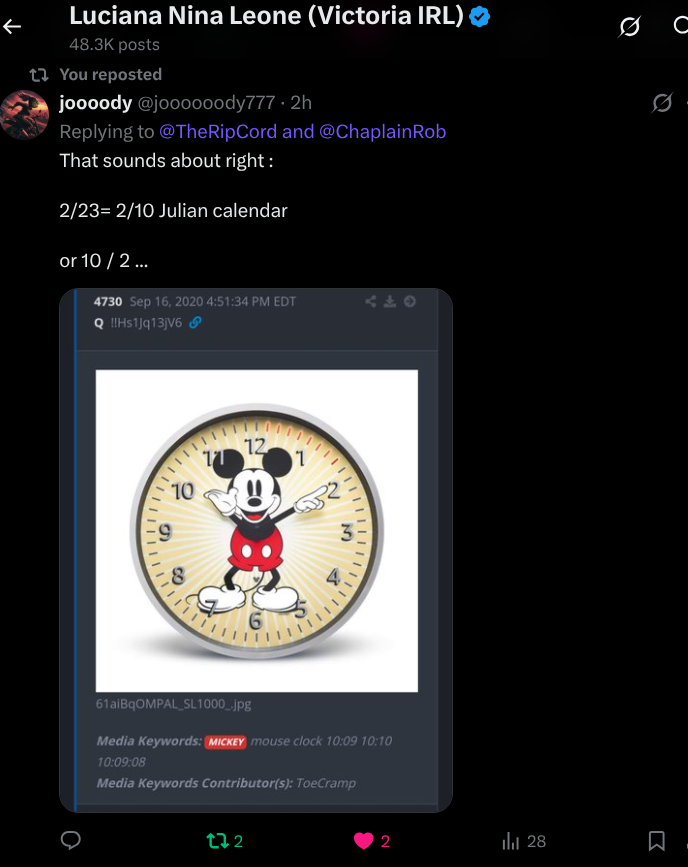
Task: Open the Grok icon in profile header
Action: (629, 26)
